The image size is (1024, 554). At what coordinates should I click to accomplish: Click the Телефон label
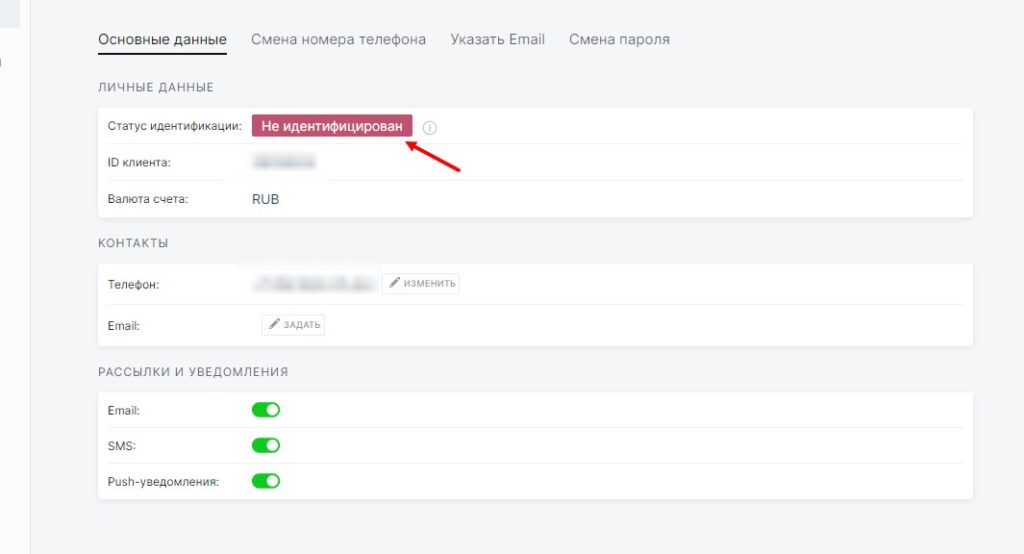coord(133,284)
